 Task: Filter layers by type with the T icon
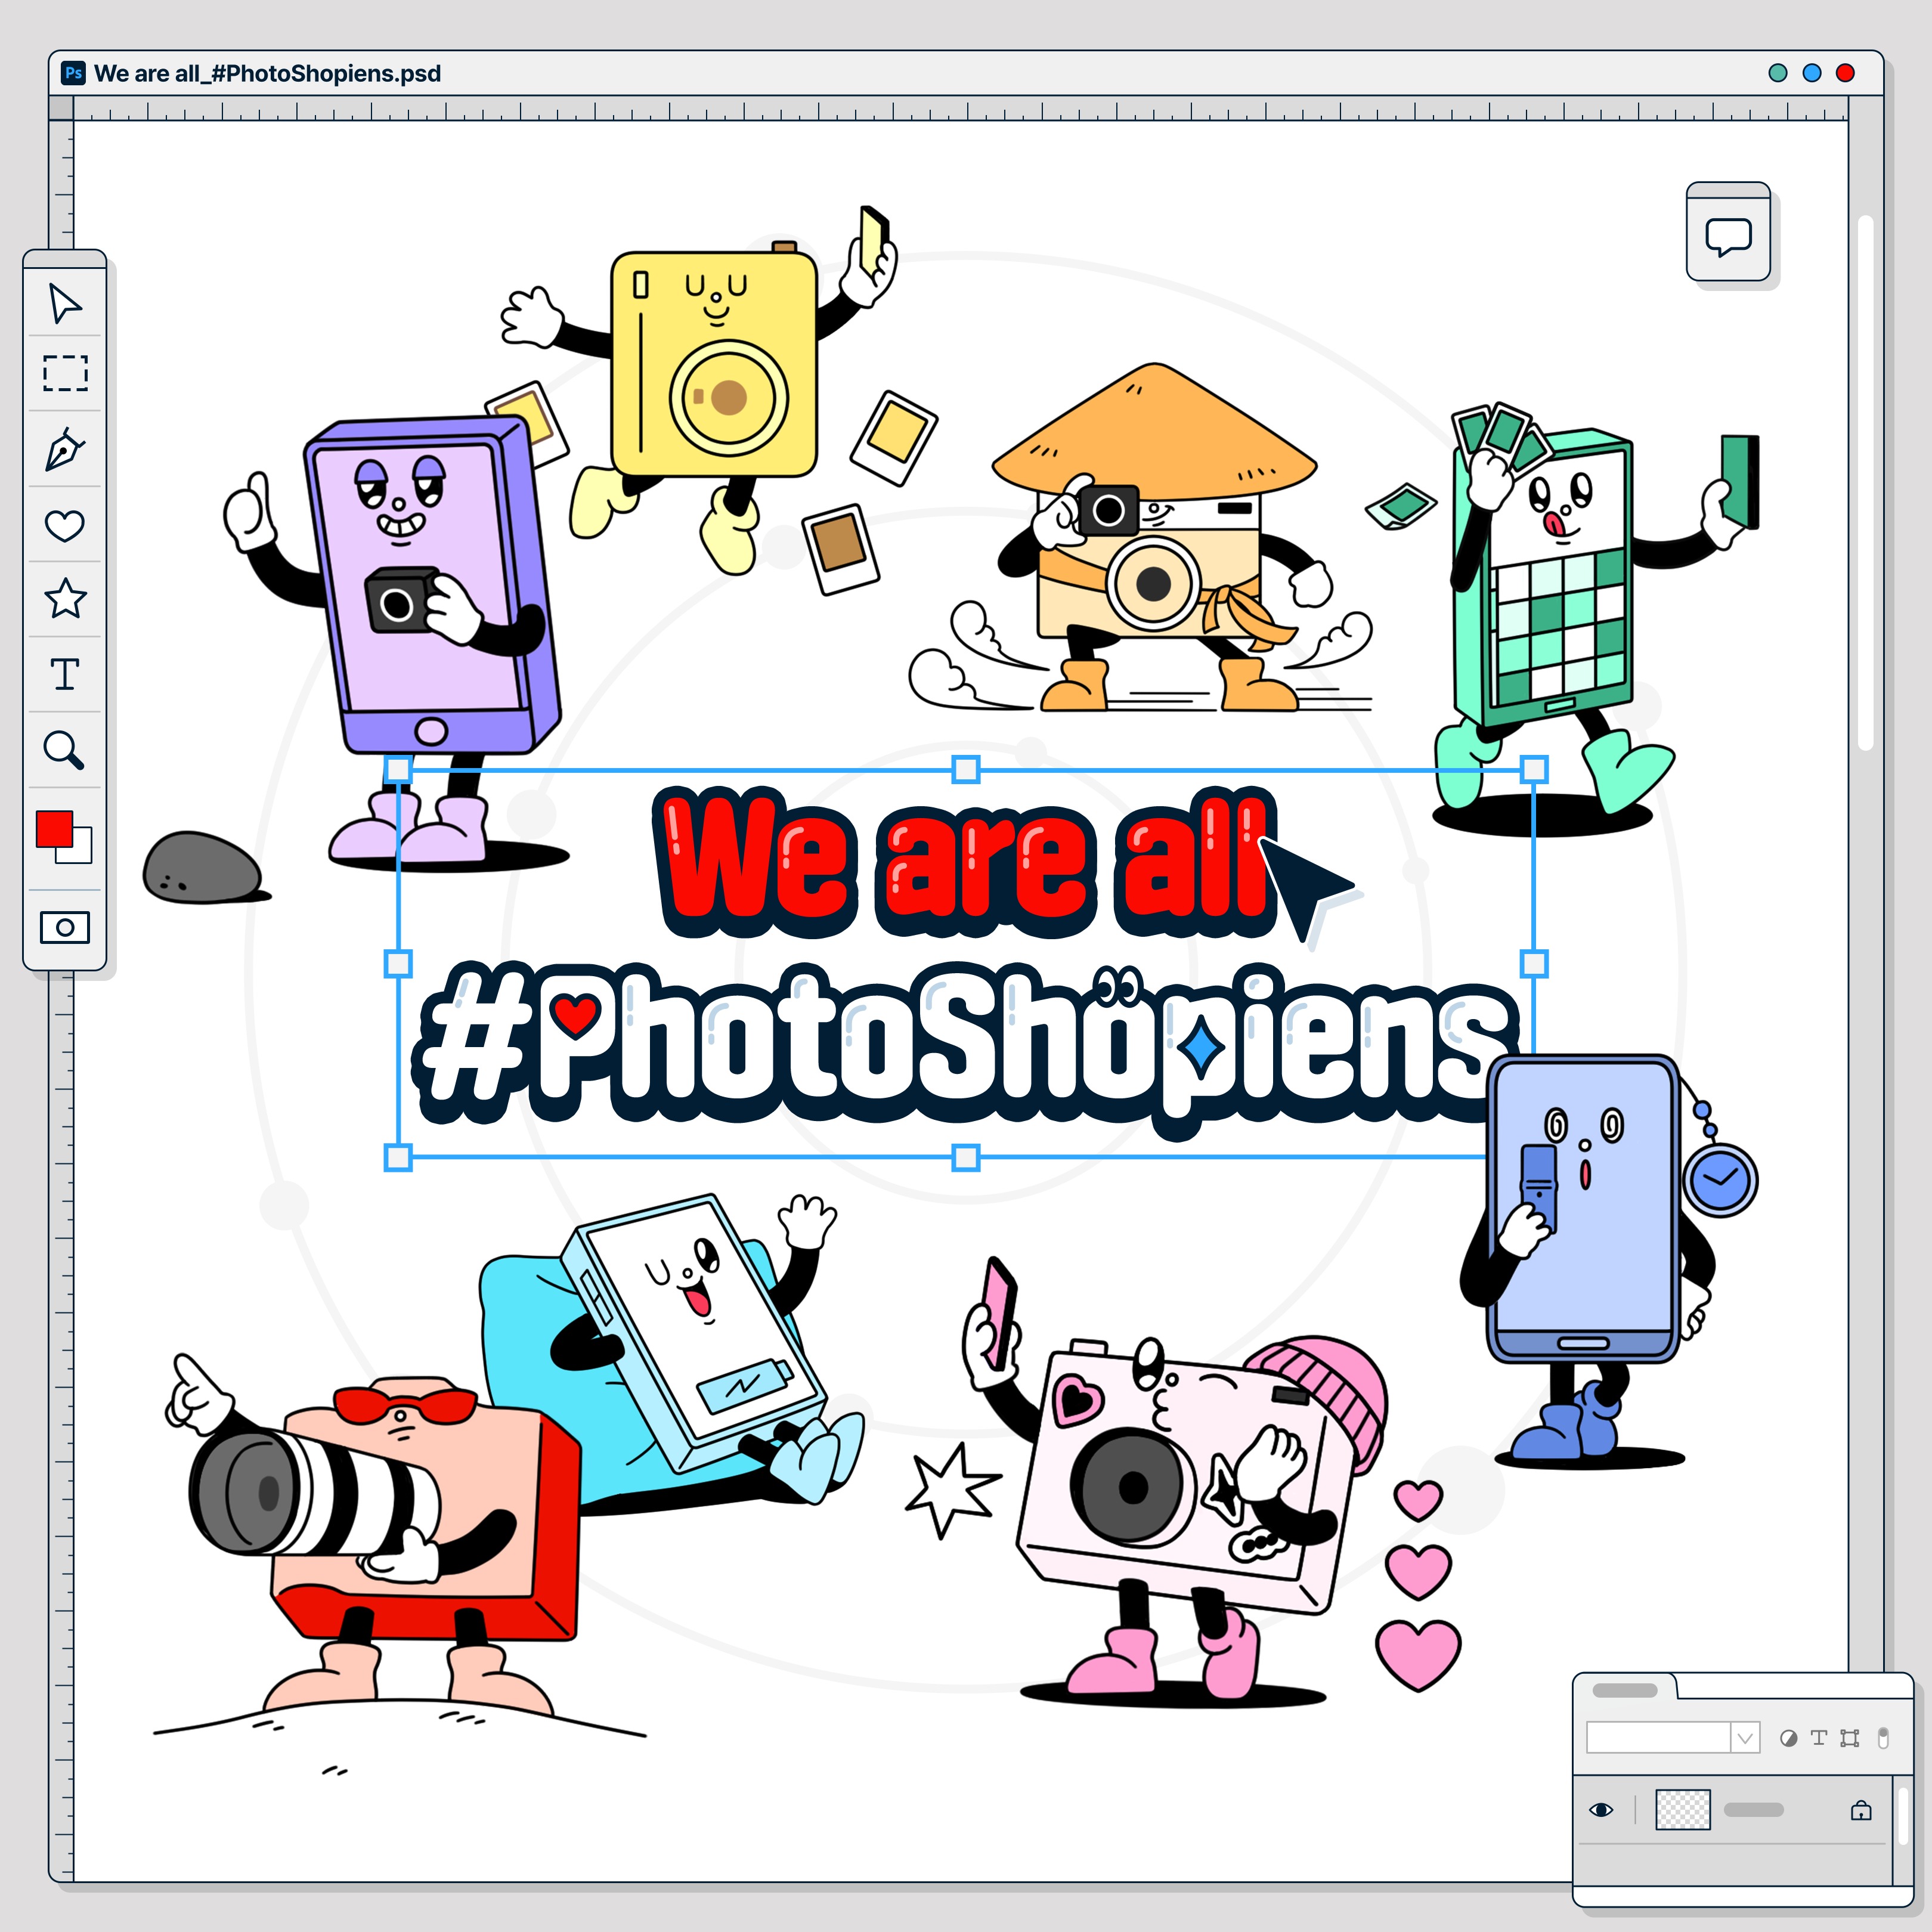coord(1819,1738)
